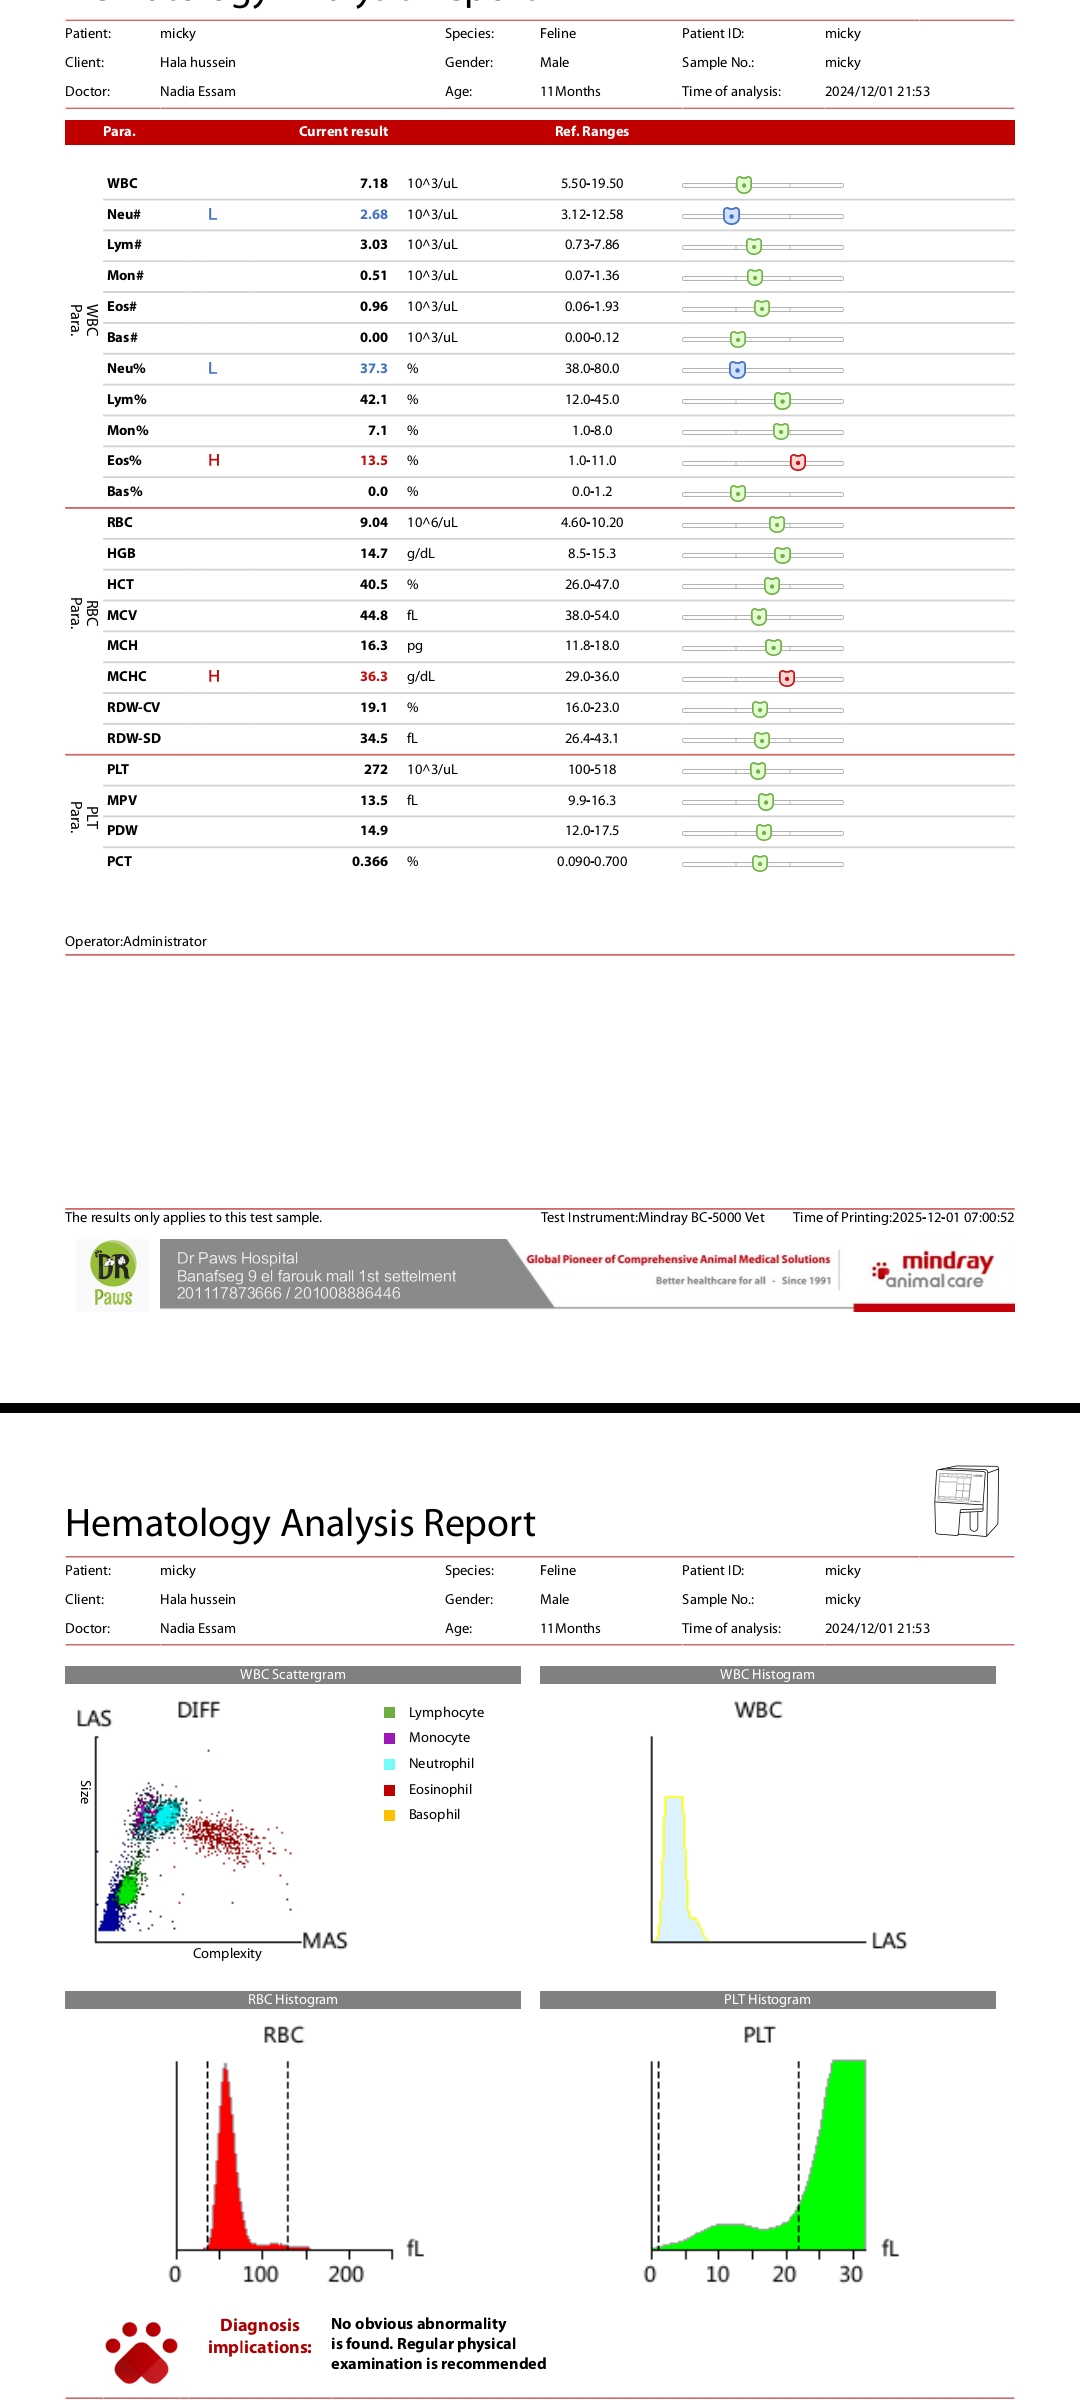
Task: Click the purple Monocyte legend swatch
Action: tap(390, 1738)
